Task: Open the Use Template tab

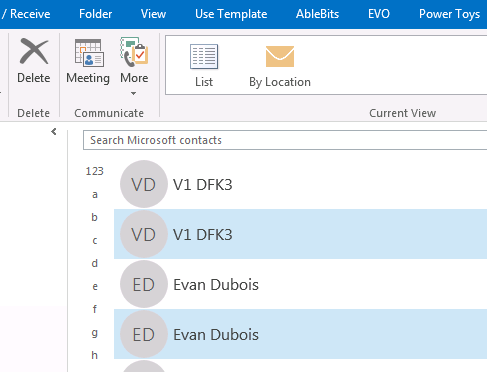Action: (231, 14)
